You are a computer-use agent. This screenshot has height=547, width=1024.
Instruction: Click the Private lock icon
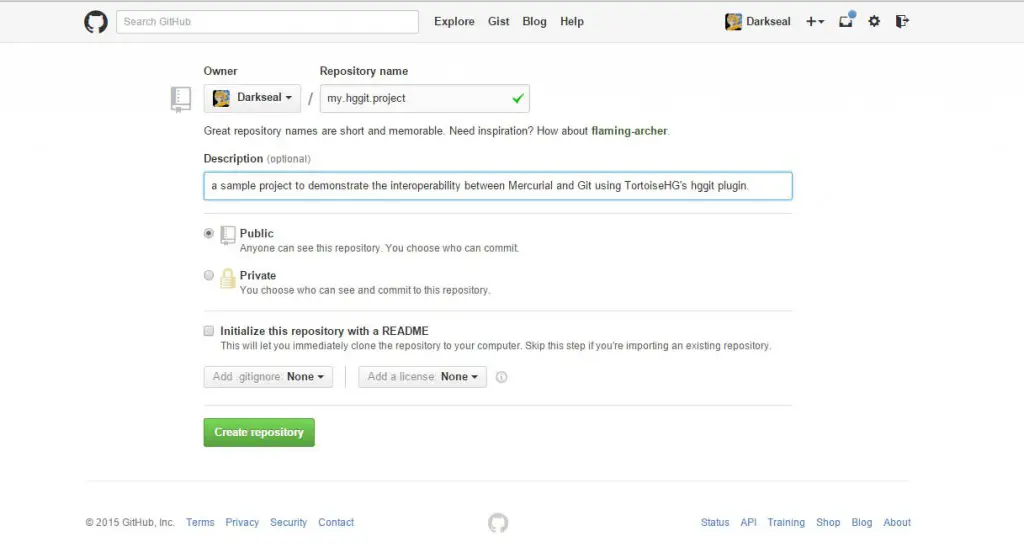(227, 278)
